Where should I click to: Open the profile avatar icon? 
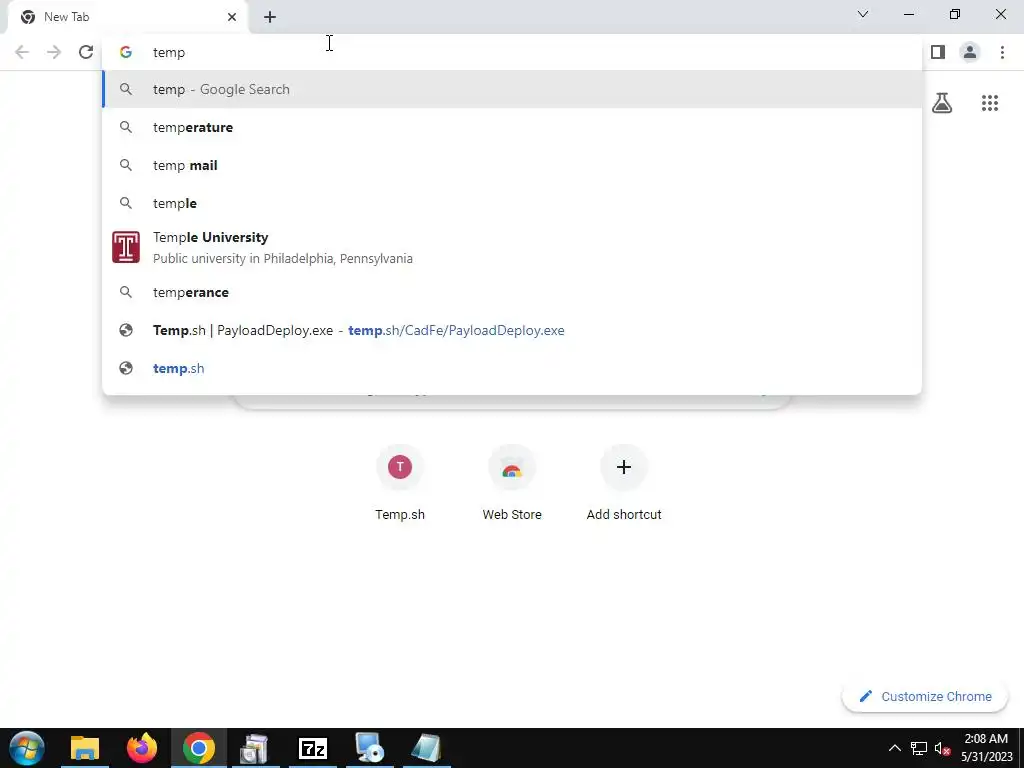[x=970, y=52]
